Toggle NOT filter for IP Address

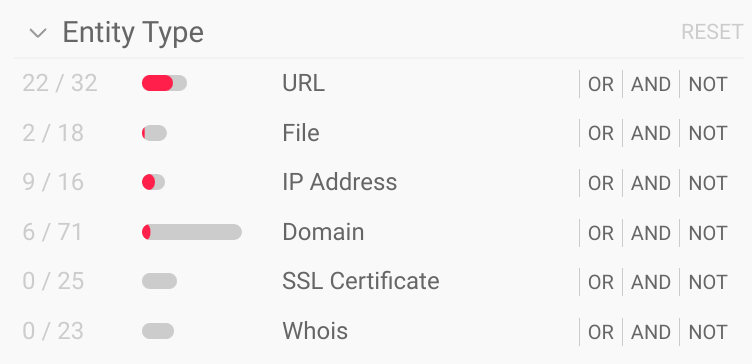point(708,183)
